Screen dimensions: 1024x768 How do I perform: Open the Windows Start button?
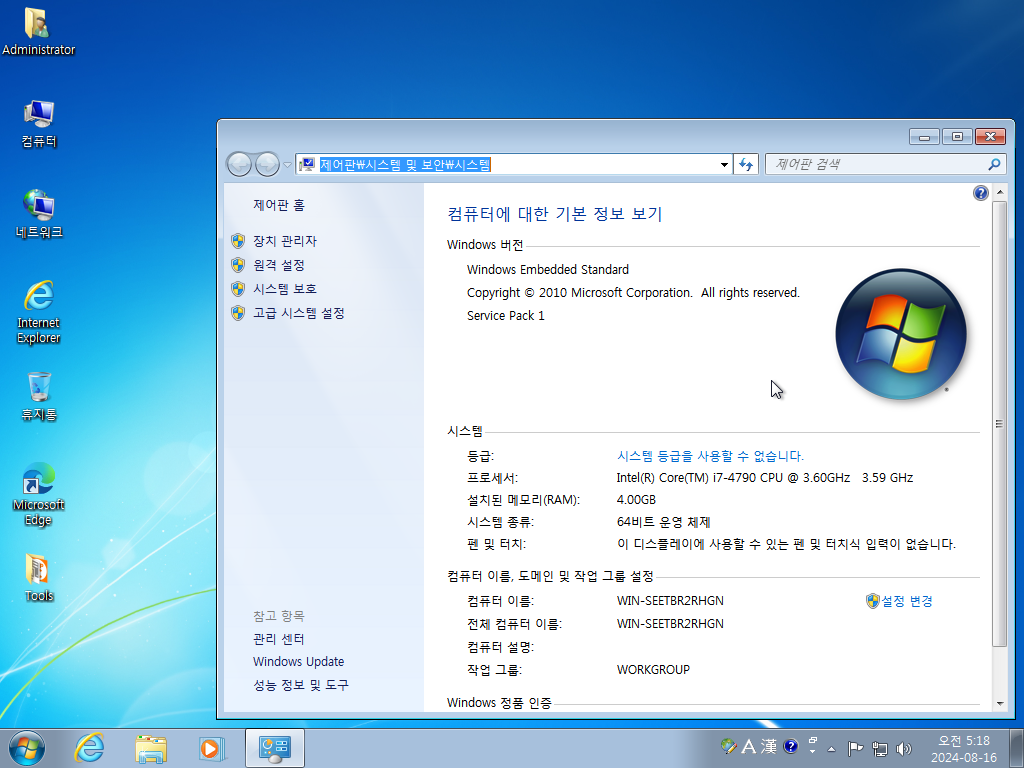tap(27, 748)
